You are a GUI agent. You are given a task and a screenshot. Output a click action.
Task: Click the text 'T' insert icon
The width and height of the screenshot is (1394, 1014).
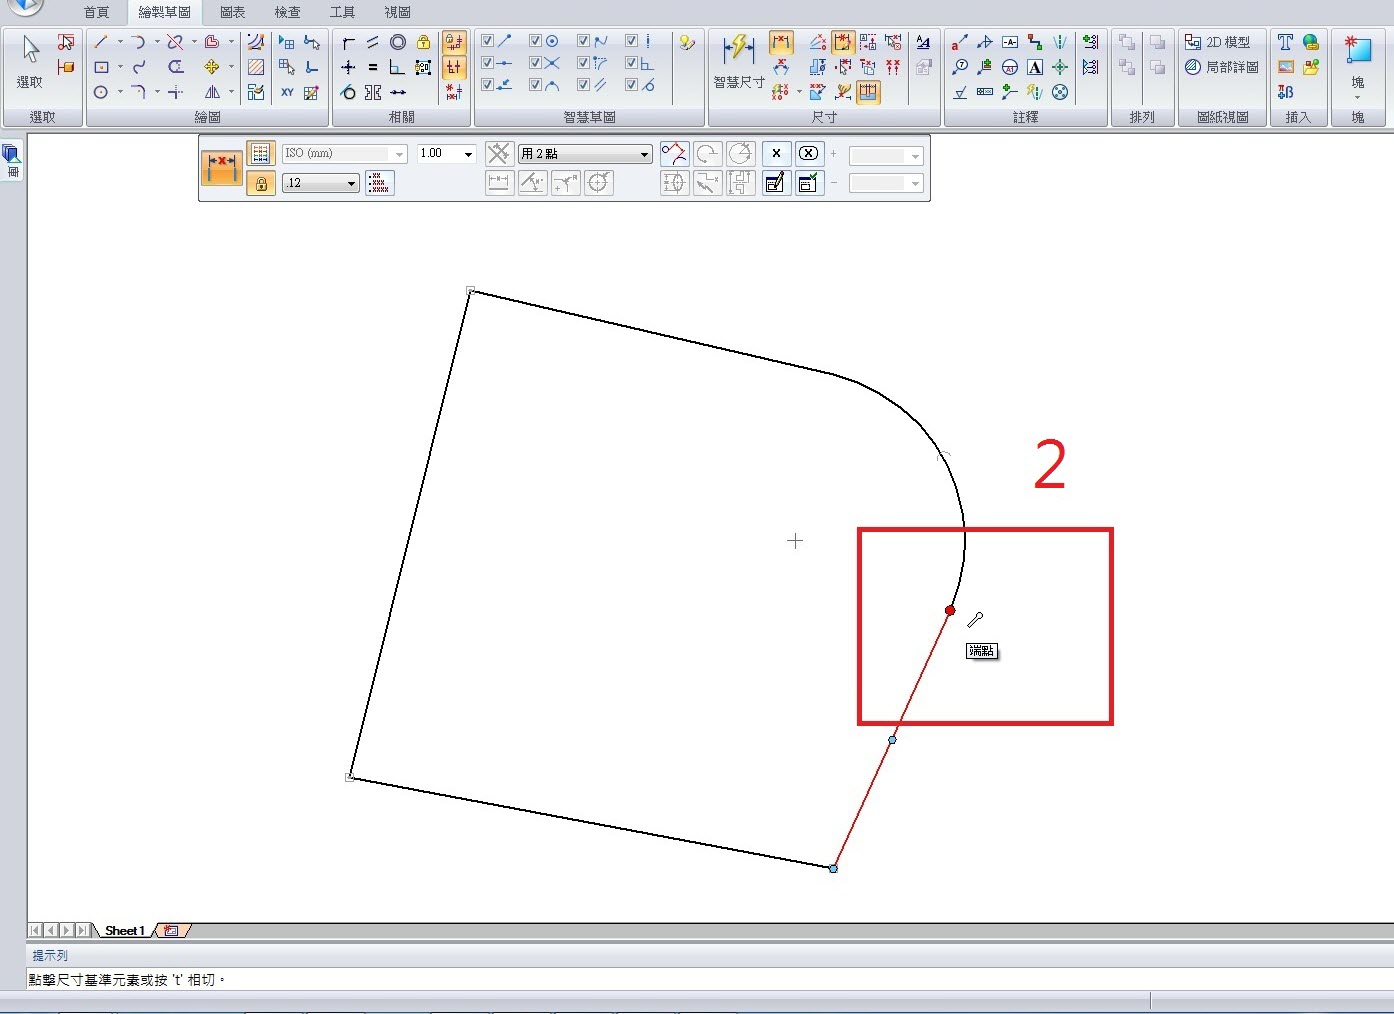(x=1285, y=42)
